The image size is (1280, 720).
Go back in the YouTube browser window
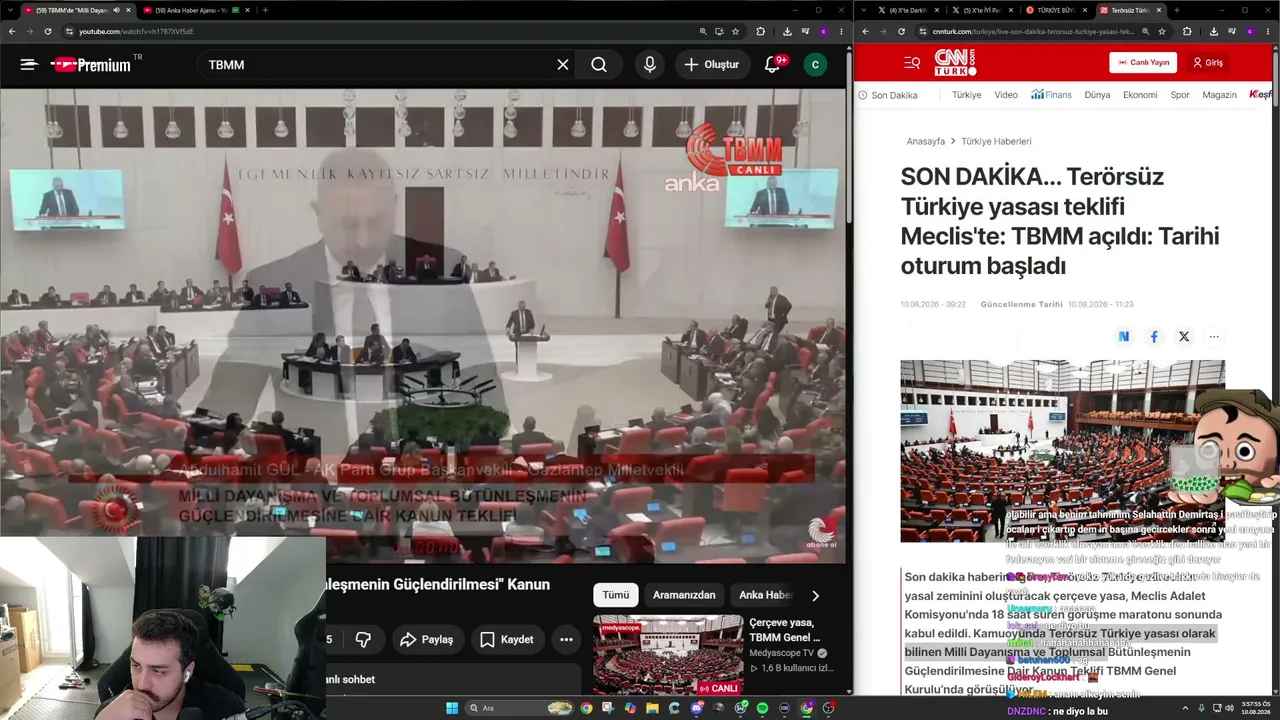click(11, 31)
